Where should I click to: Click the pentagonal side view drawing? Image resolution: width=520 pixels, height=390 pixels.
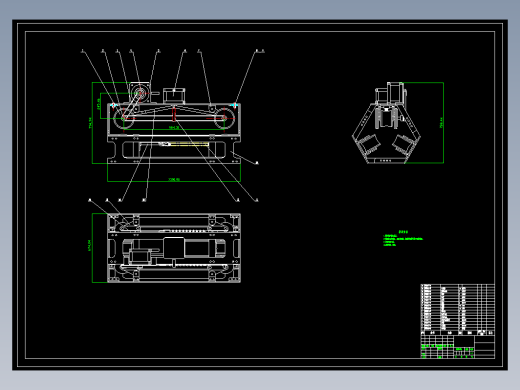pos(386,123)
